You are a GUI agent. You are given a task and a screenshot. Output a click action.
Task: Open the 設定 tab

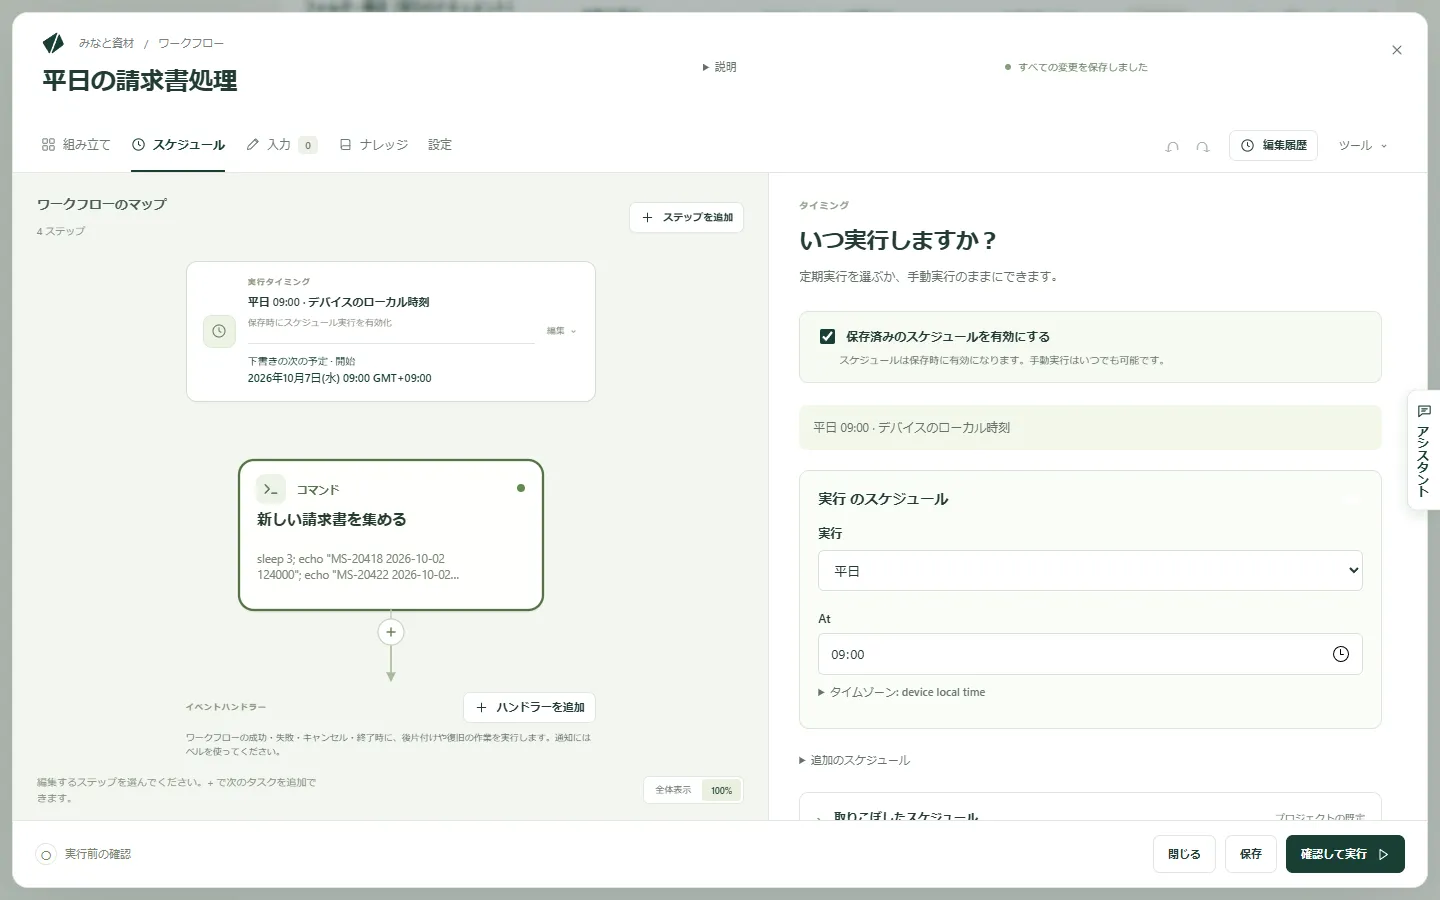[440, 145]
